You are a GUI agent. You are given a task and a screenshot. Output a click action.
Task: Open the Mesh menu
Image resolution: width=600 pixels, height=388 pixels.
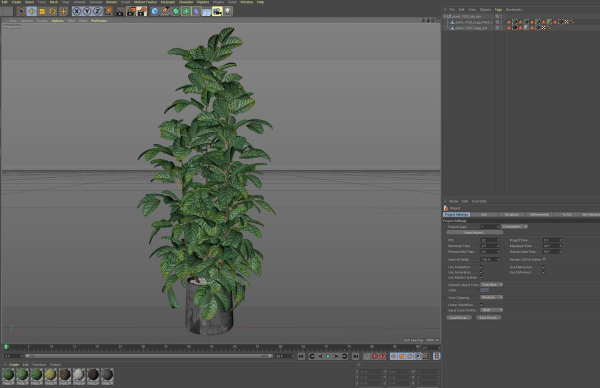click(x=54, y=2)
